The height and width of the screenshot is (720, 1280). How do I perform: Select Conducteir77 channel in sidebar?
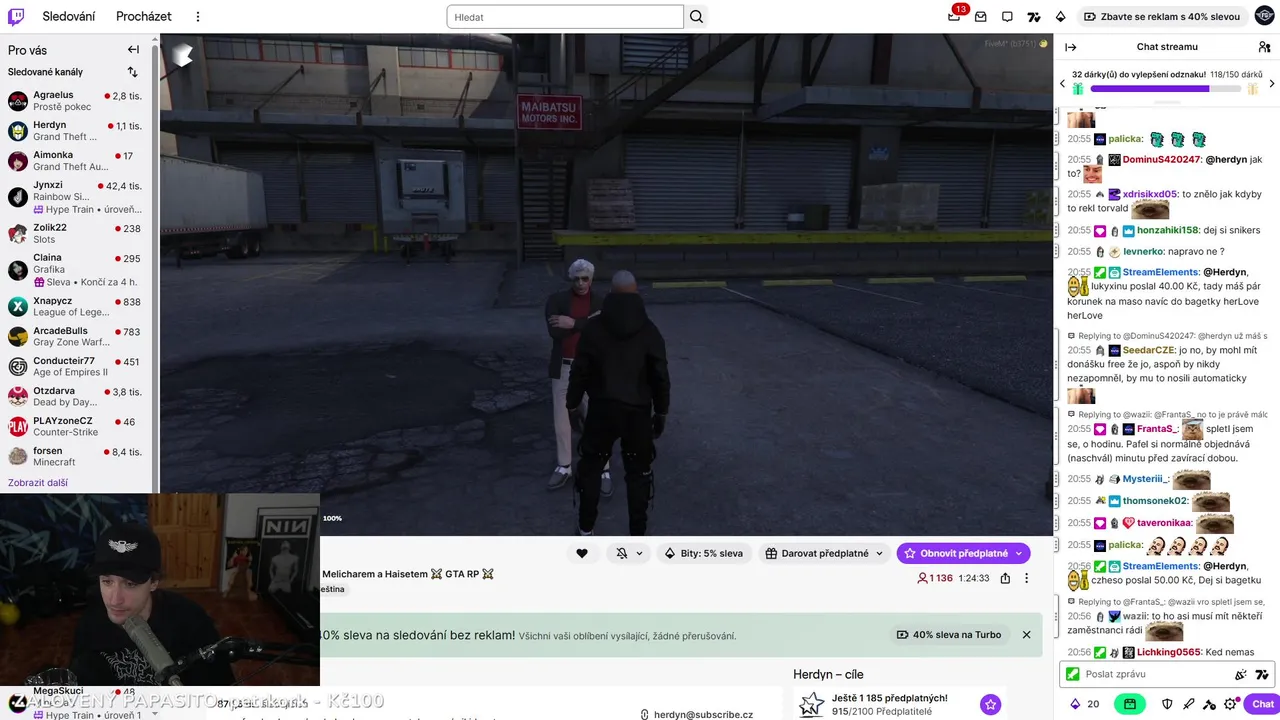(75, 367)
